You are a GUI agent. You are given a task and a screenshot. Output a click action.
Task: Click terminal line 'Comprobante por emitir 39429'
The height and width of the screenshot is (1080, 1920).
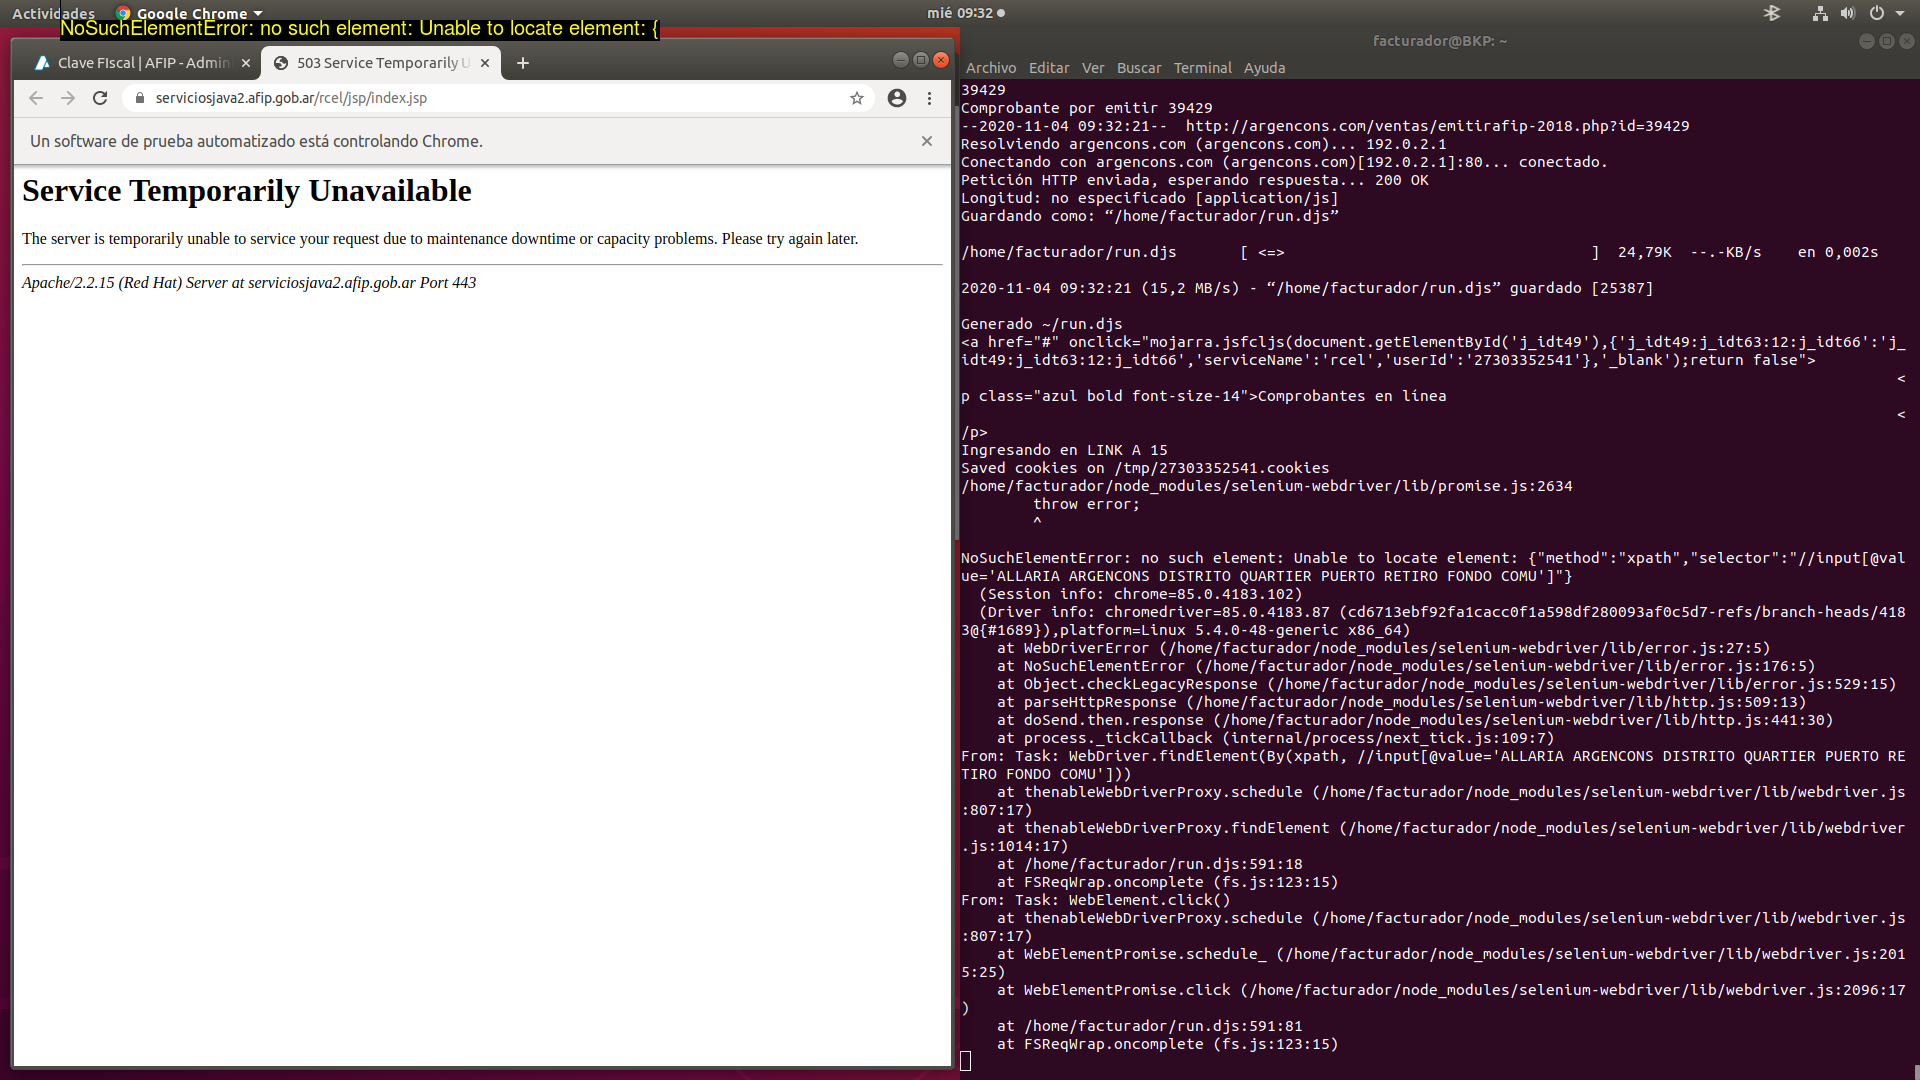[1087, 108]
